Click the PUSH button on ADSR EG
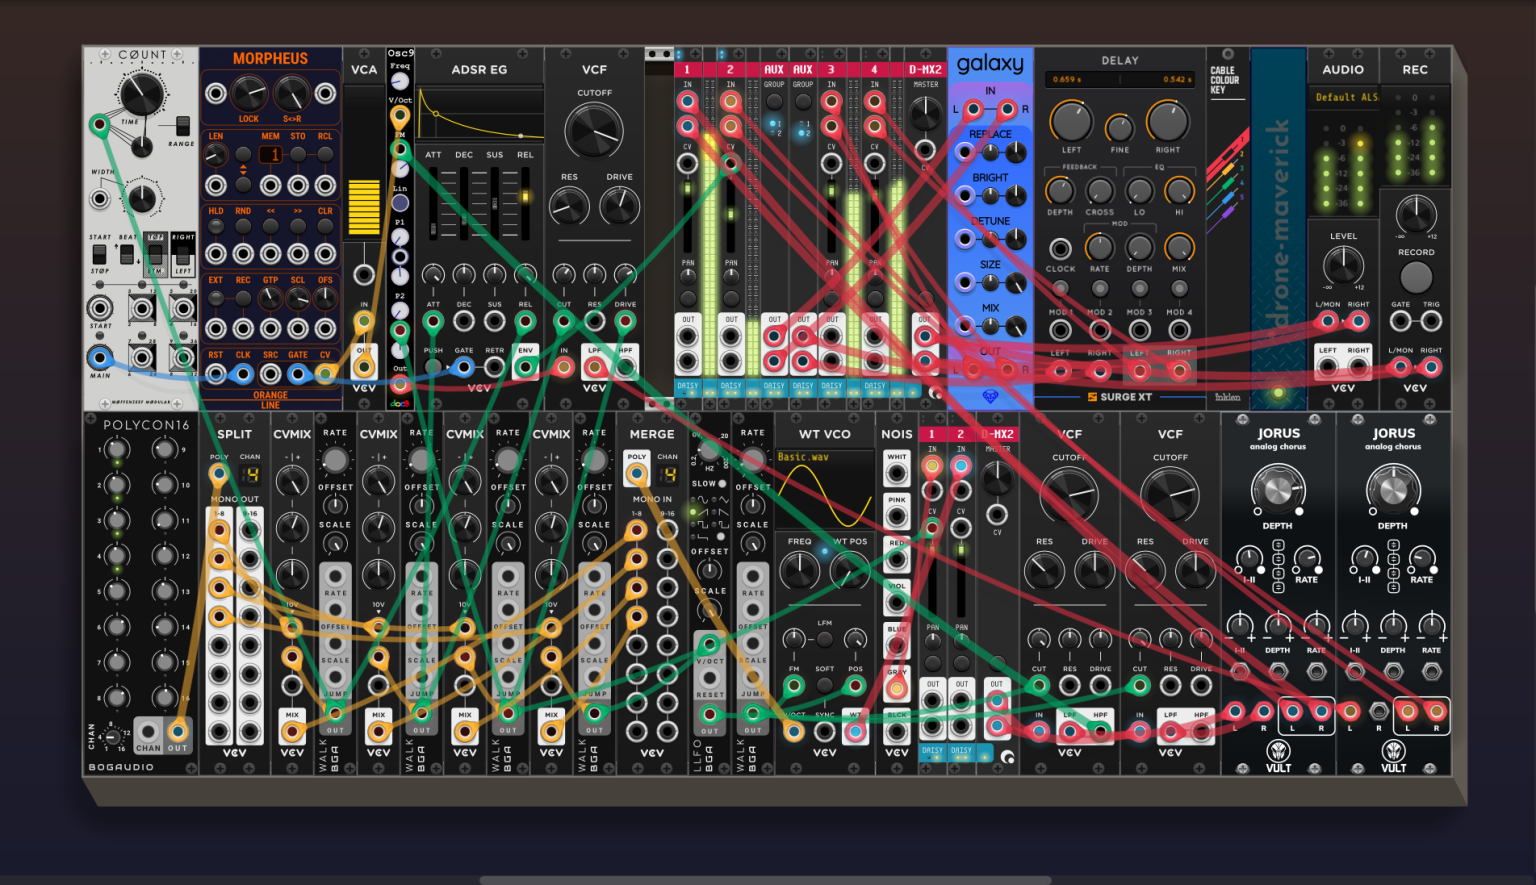Viewport: 1536px width, 885px height. point(433,367)
